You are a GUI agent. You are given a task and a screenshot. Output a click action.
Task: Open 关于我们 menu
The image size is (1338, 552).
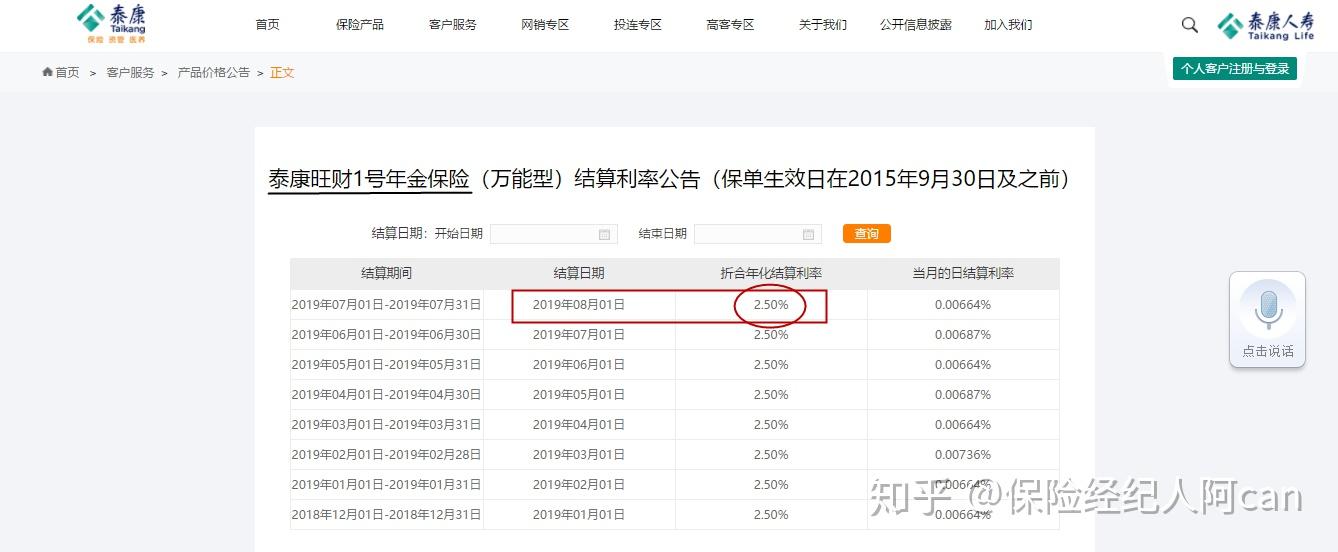point(823,25)
